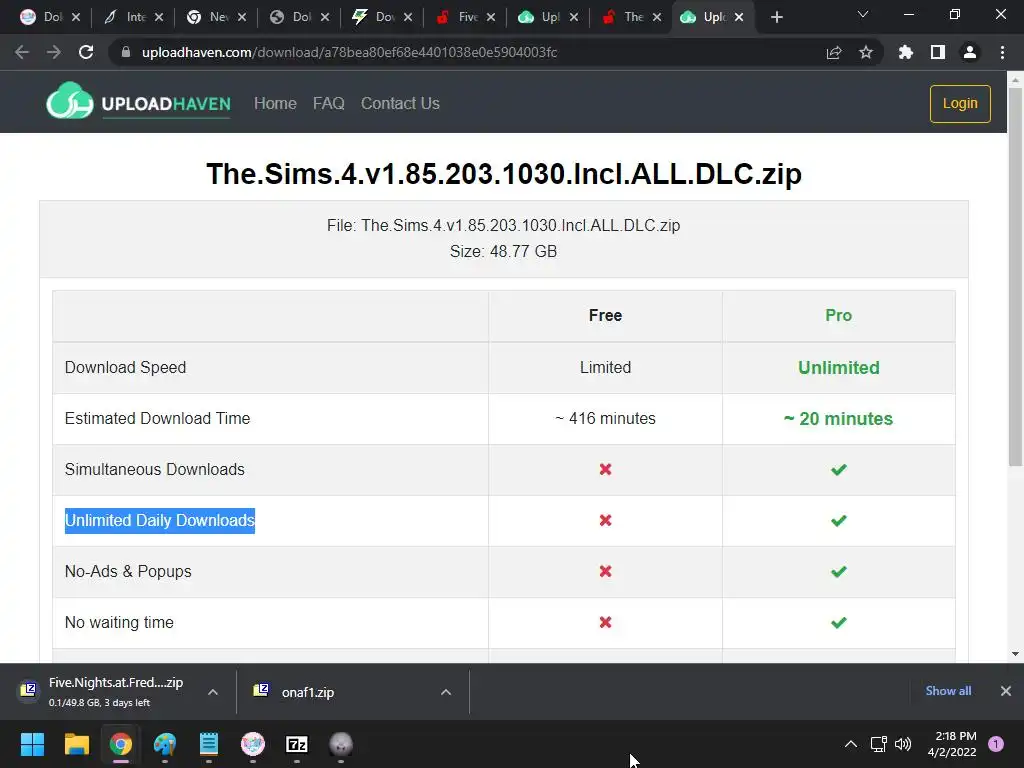
Task: Open the Windows Start menu
Action: pos(32,744)
